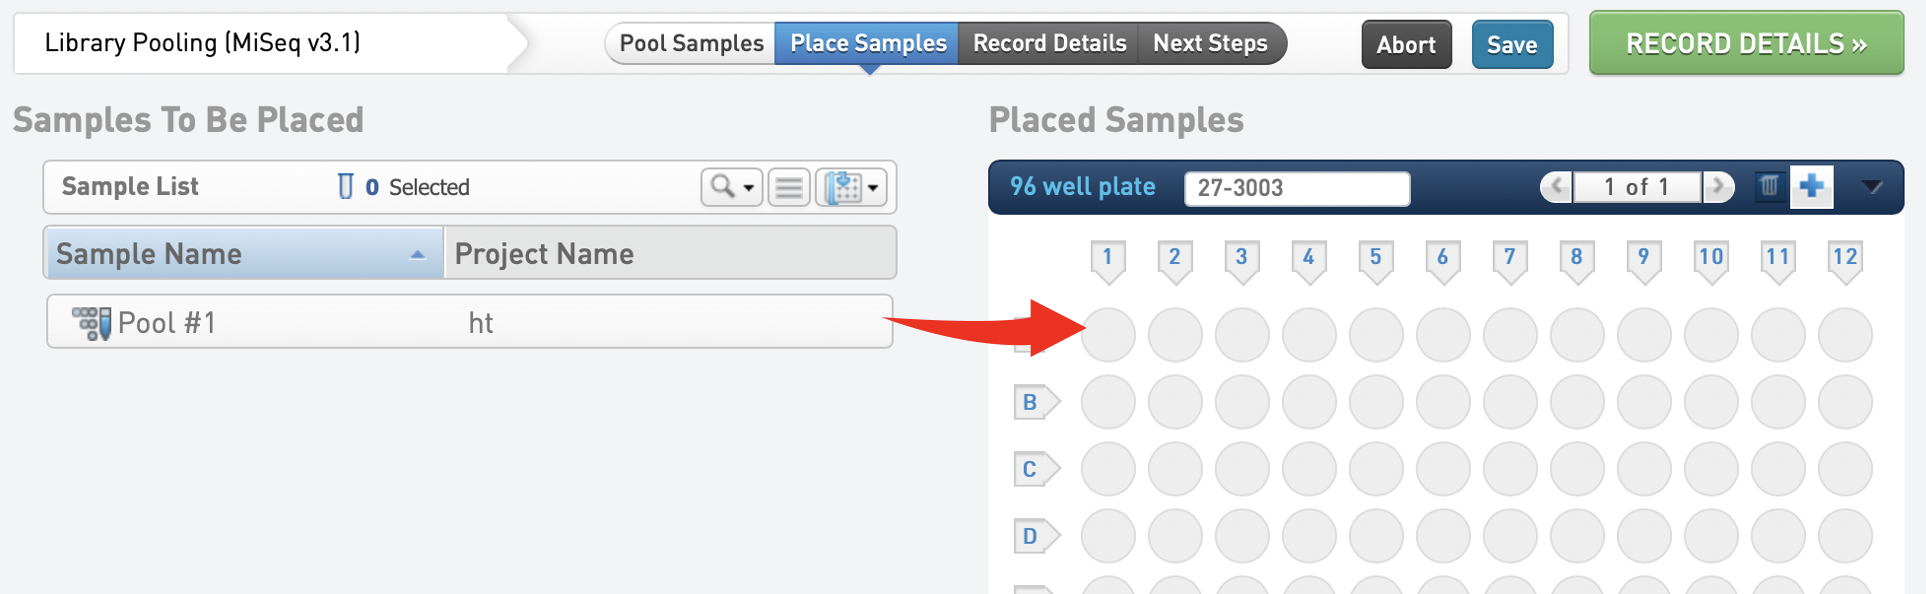Add a new container with the plus icon
The height and width of the screenshot is (594, 1926).
click(1811, 186)
